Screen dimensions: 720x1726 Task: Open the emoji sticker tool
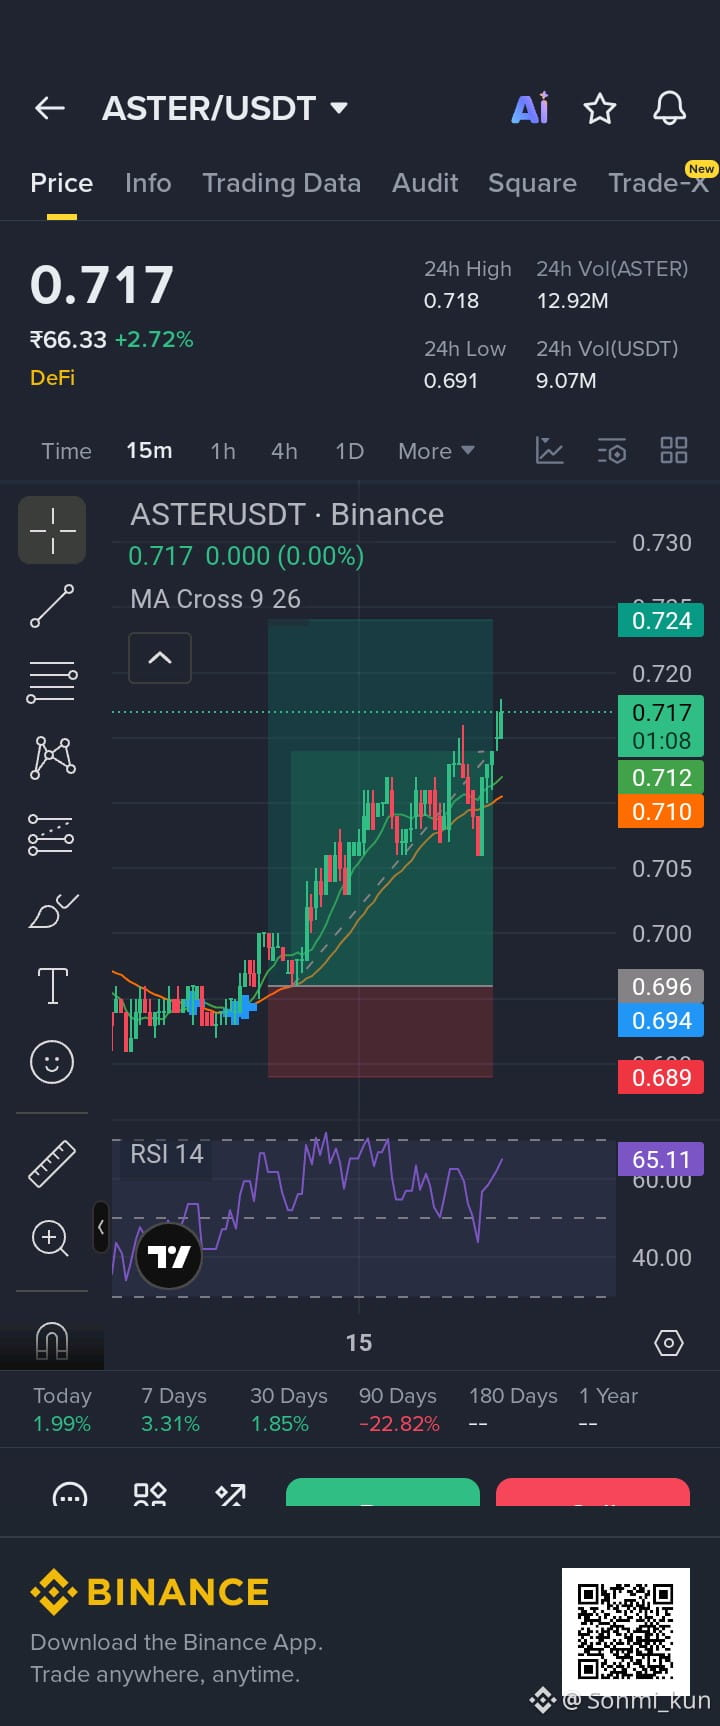(52, 1061)
